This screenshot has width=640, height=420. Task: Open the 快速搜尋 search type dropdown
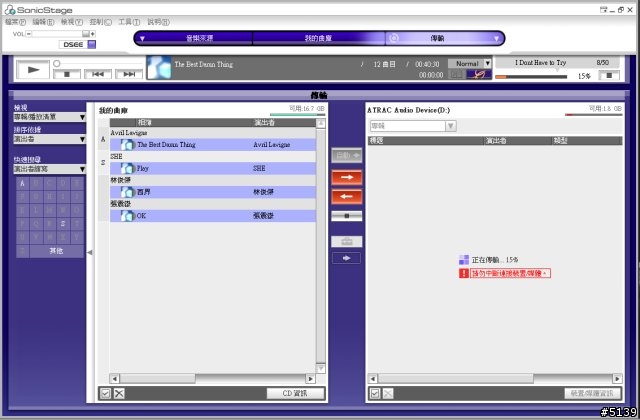pos(49,169)
